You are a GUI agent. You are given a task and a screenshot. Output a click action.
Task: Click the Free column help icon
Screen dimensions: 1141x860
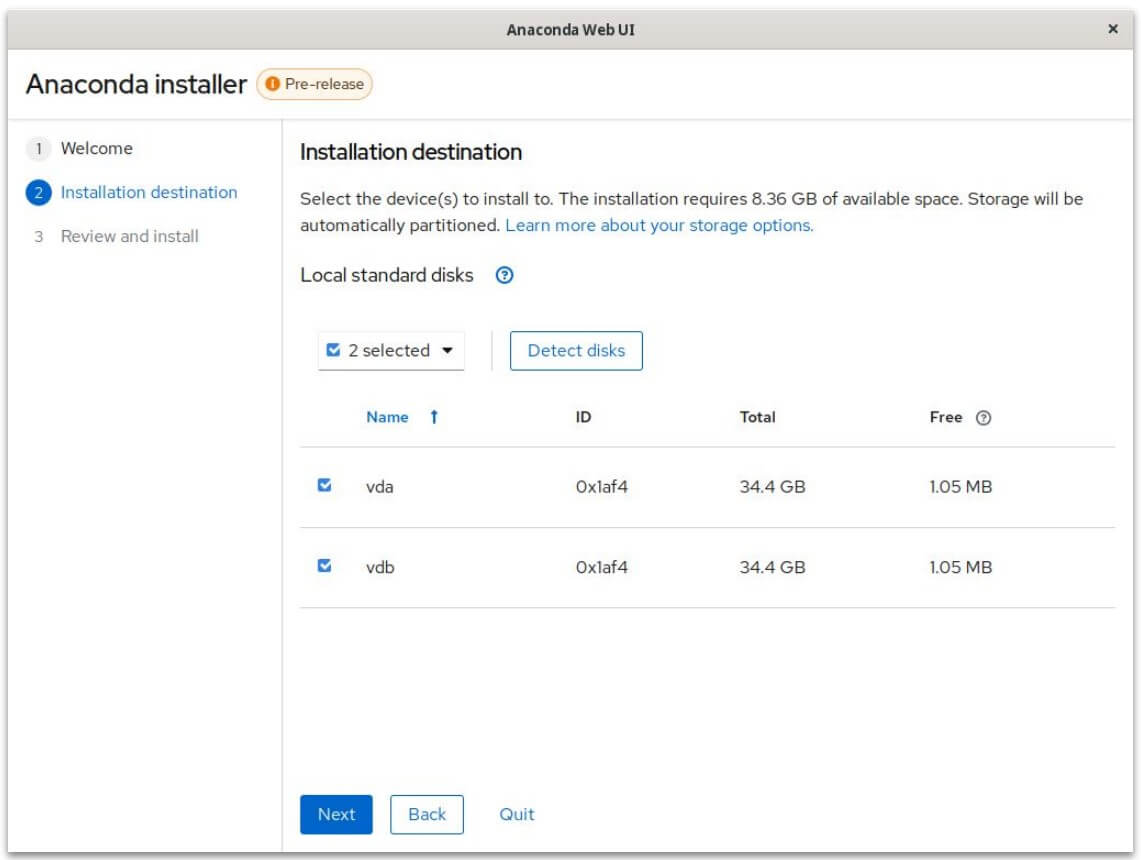[x=983, y=417]
